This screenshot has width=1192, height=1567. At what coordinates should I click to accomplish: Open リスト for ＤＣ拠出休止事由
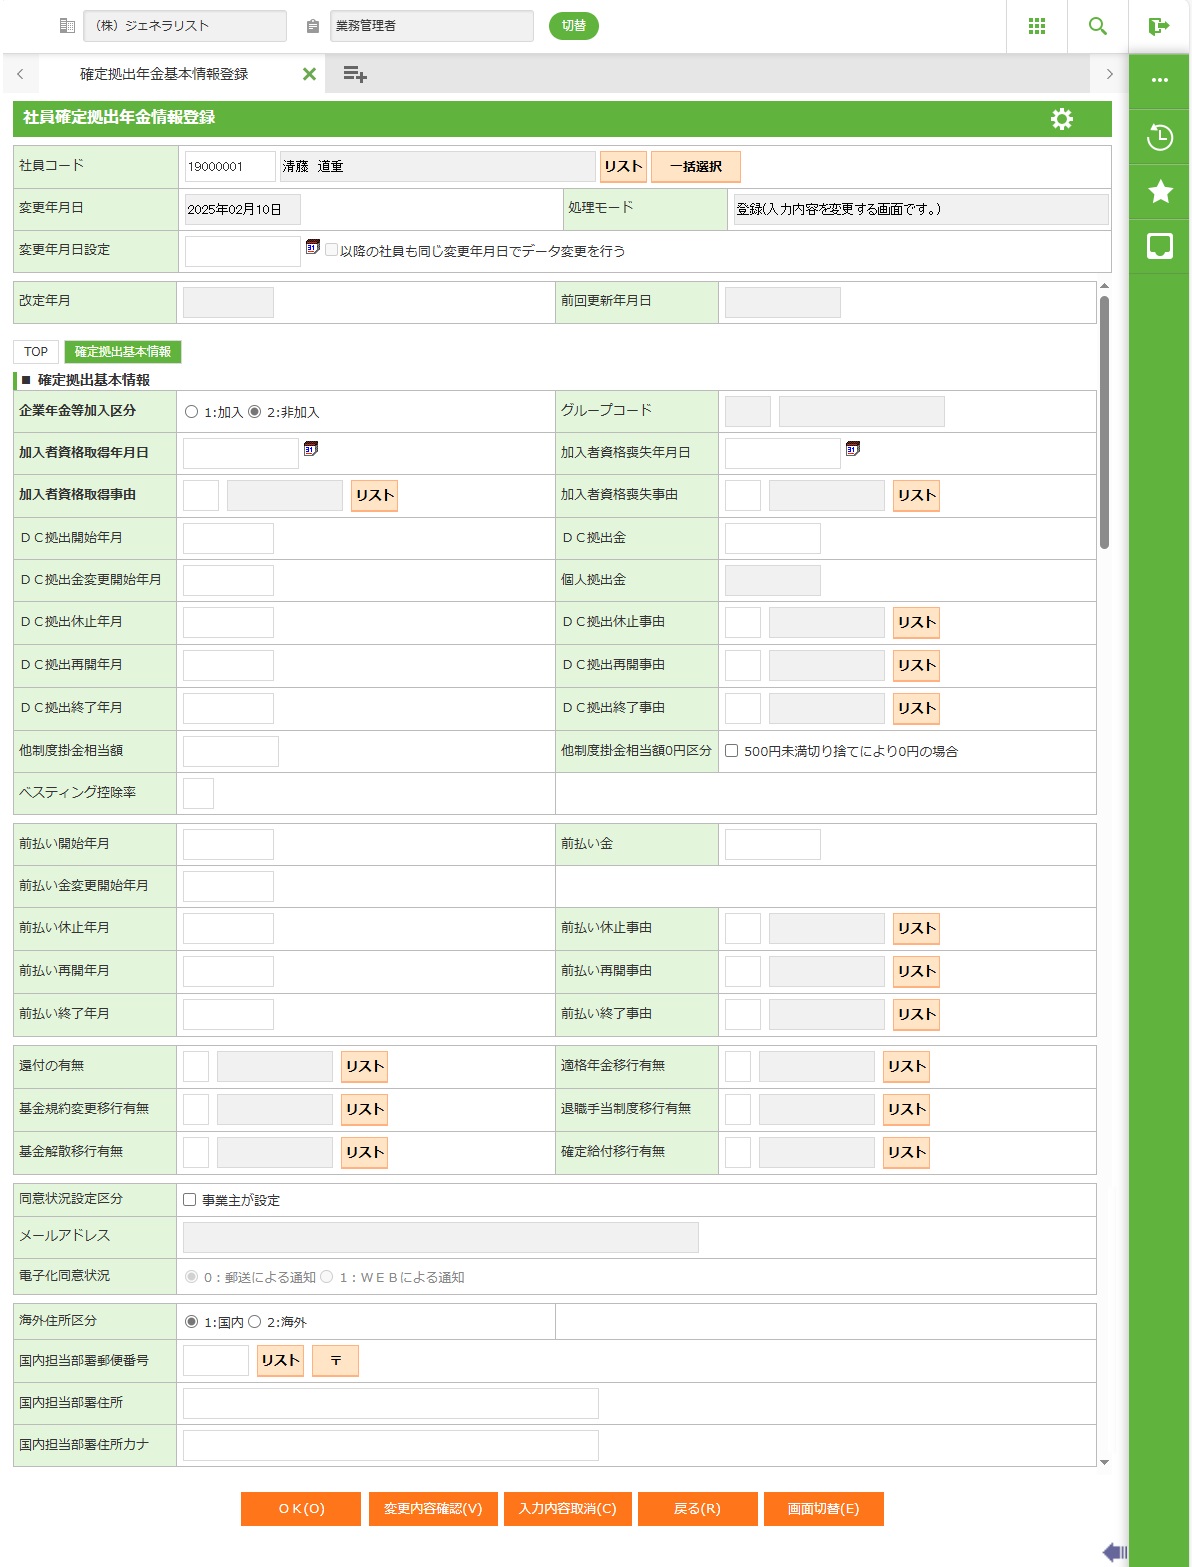pyautogui.click(x=917, y=623)
